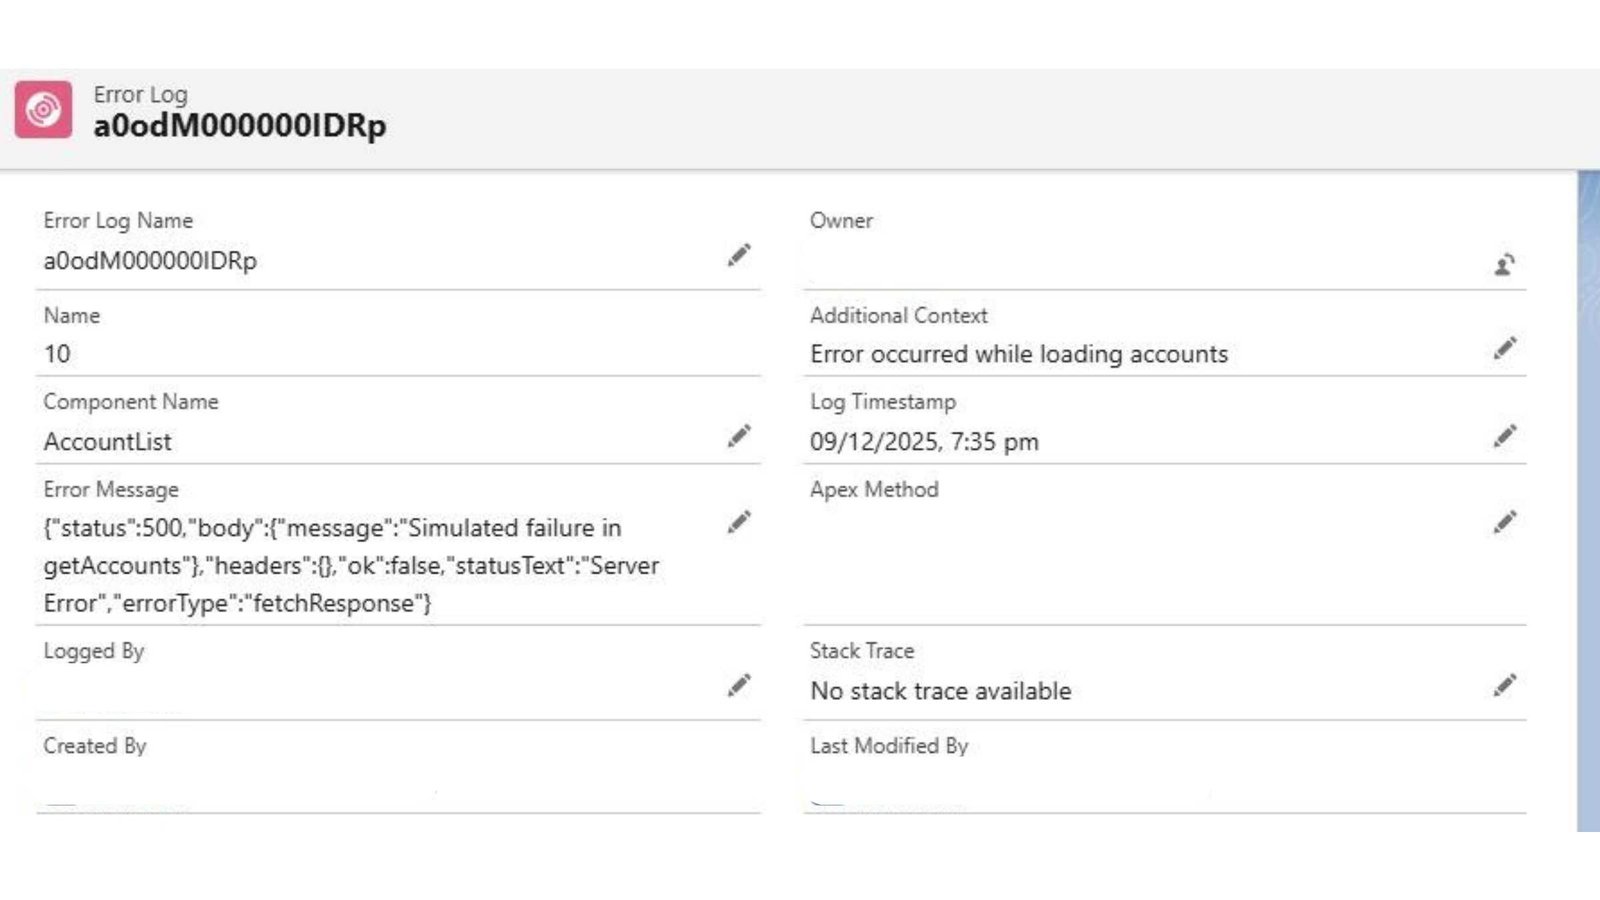Click the vertical scrollbar on right edge

[1587, 500]
